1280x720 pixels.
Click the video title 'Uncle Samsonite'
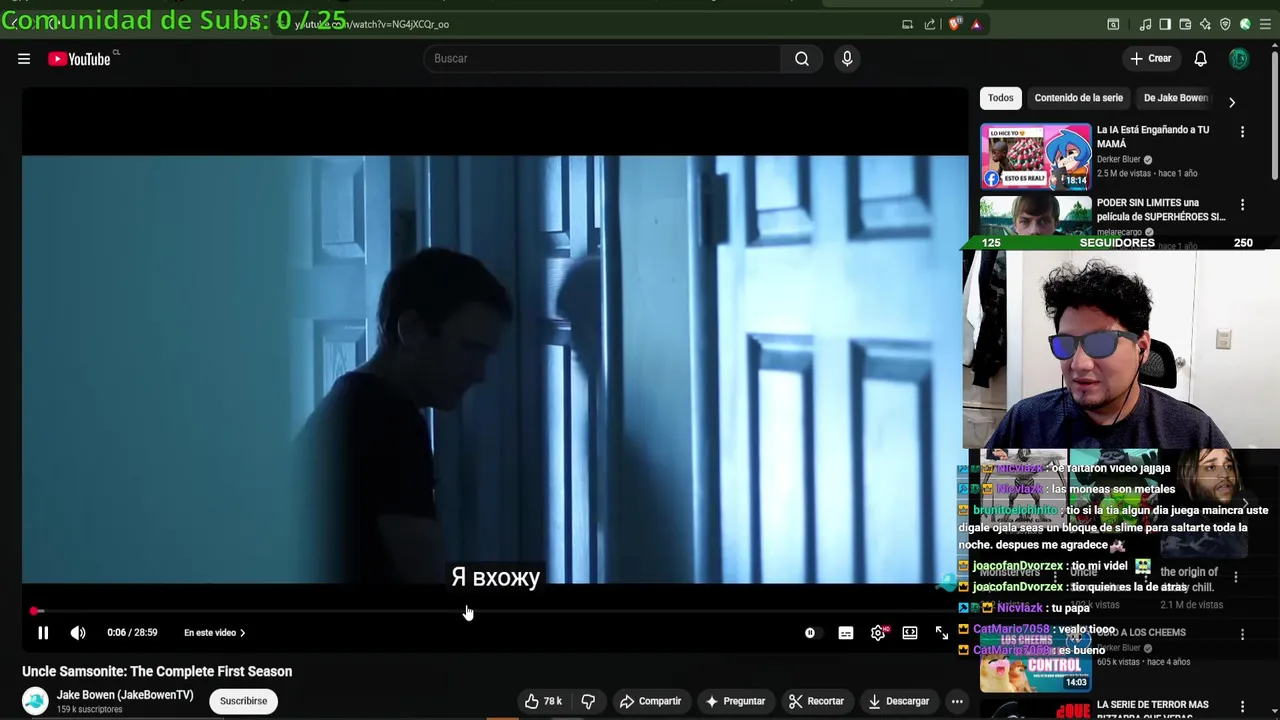coord(157,671)
